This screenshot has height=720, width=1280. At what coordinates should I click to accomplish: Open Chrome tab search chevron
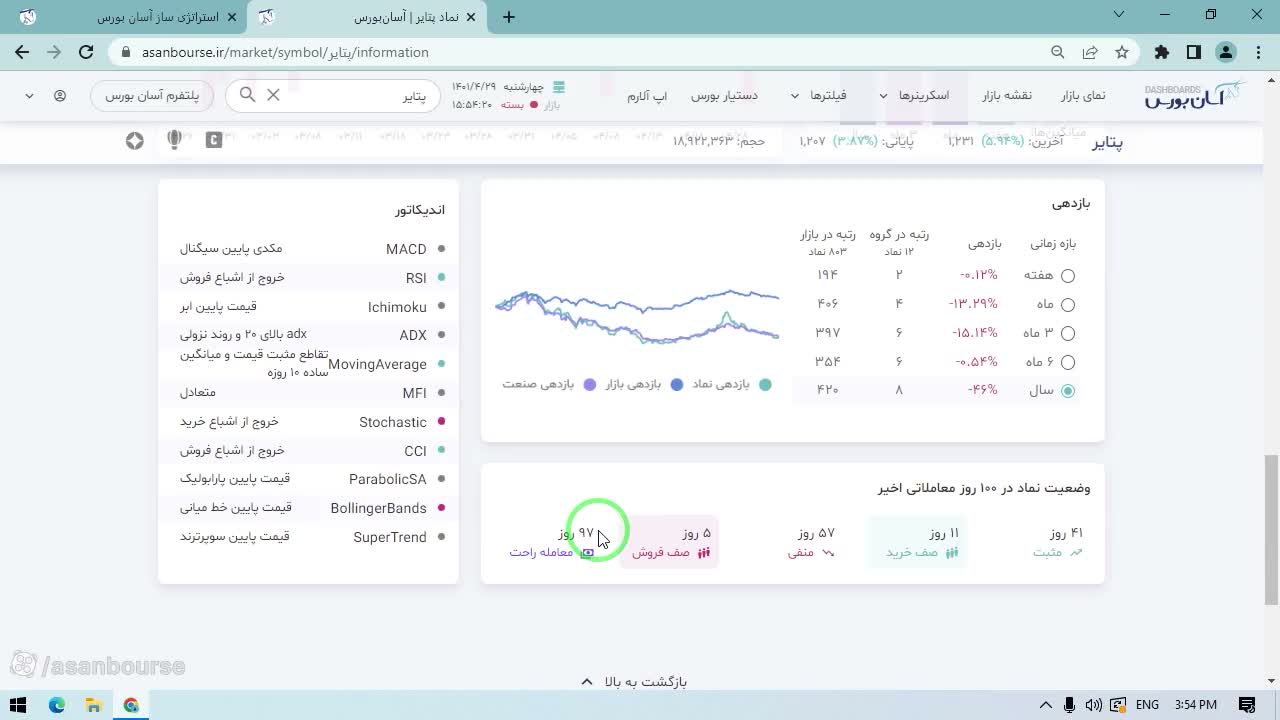[x=1119, y=15]
